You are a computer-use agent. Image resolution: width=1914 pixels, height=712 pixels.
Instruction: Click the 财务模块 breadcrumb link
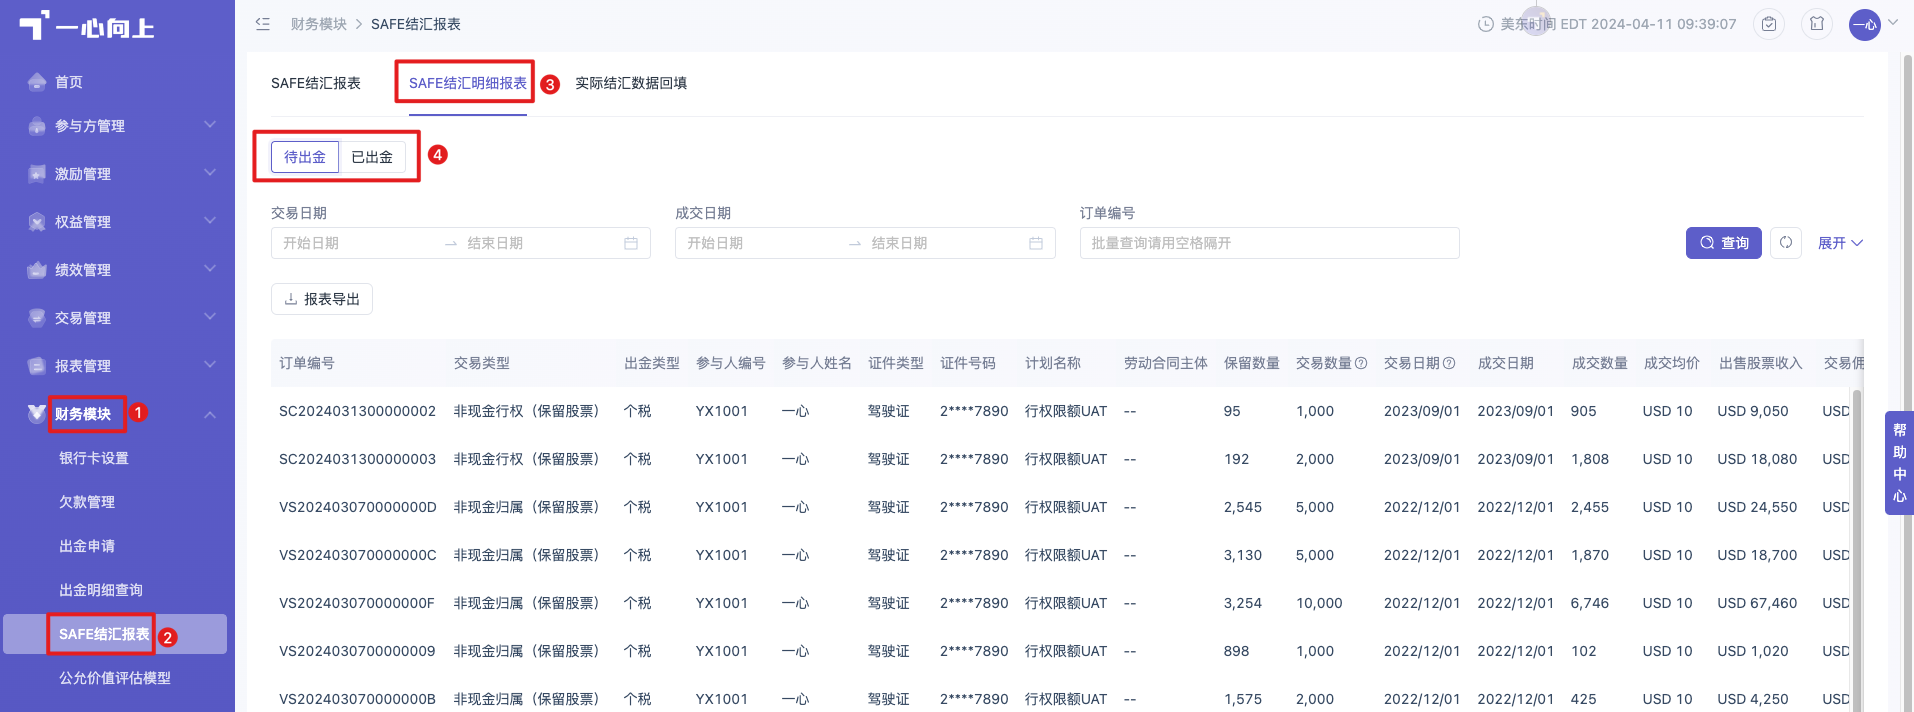point(319,24)
